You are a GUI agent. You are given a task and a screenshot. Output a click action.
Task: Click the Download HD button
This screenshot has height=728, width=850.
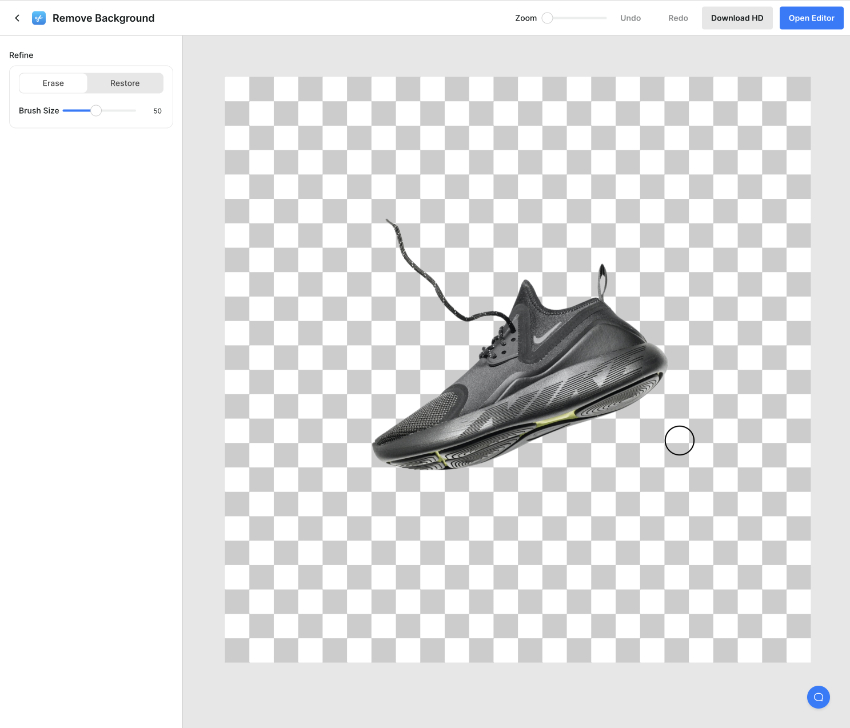tap(737, 18)
